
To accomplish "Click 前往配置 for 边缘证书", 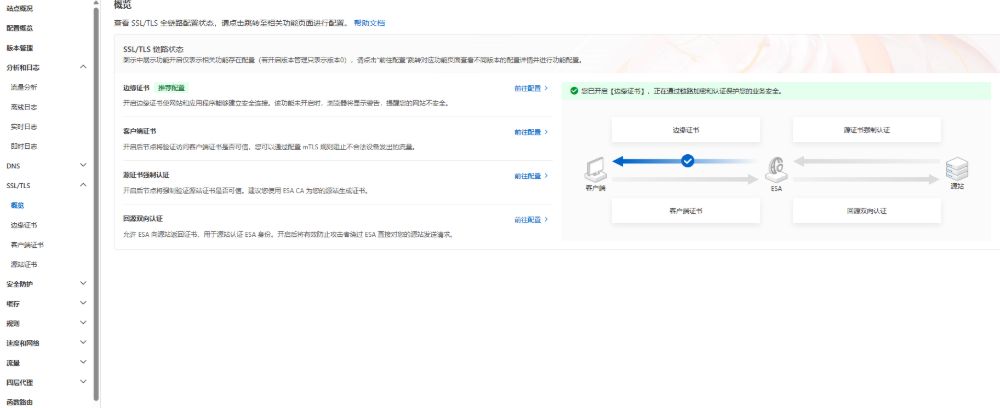I will click(530, 88).
